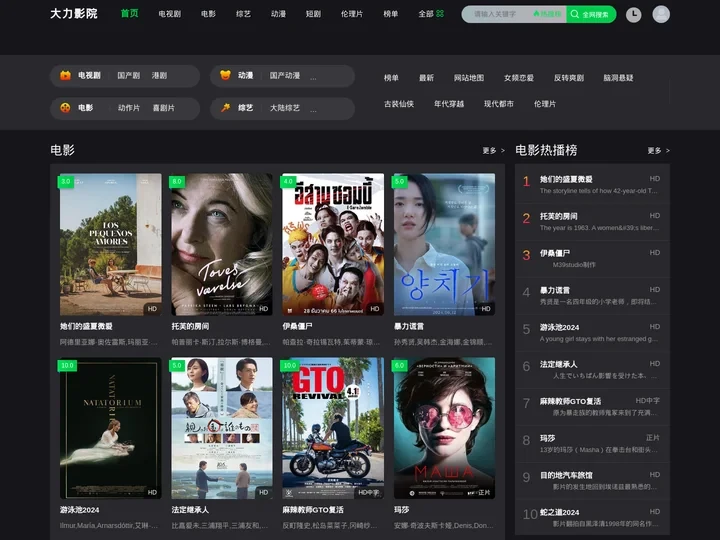This screenshot has height=540, width=720.
Task: Click the 综艺 category party icon
Action: 225,108
